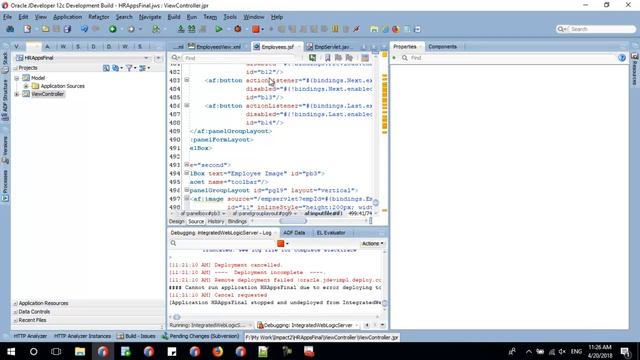The width and height of the screenshot is (640, 360).
Task: Open the Refactor menu
Action: pos(99,17)
